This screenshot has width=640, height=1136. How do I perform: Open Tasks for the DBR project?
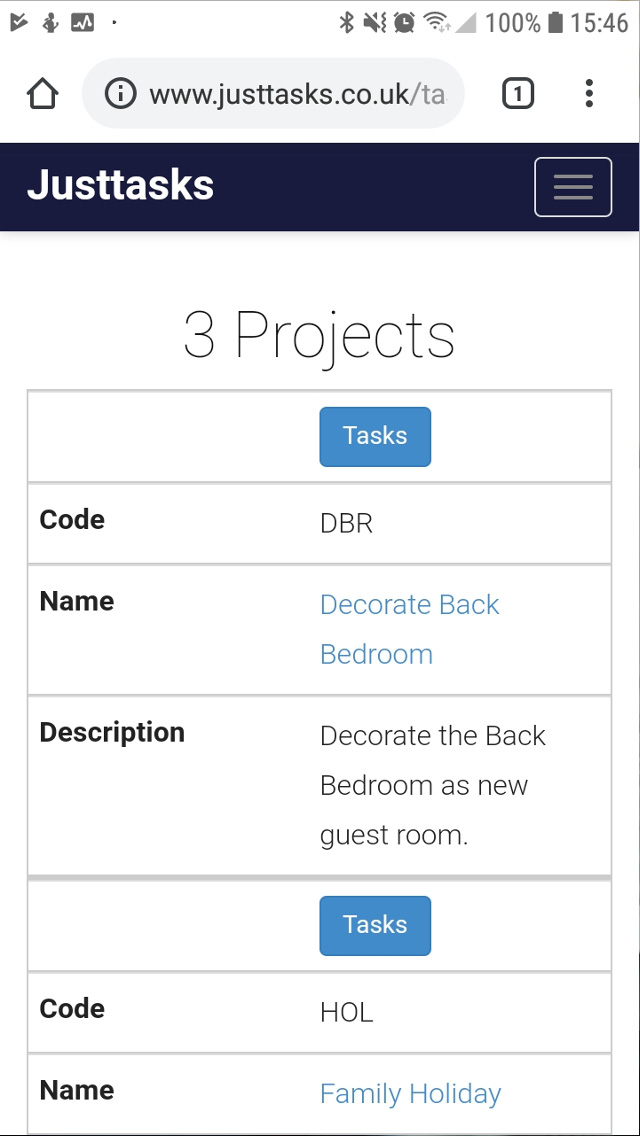coord(375,436)
